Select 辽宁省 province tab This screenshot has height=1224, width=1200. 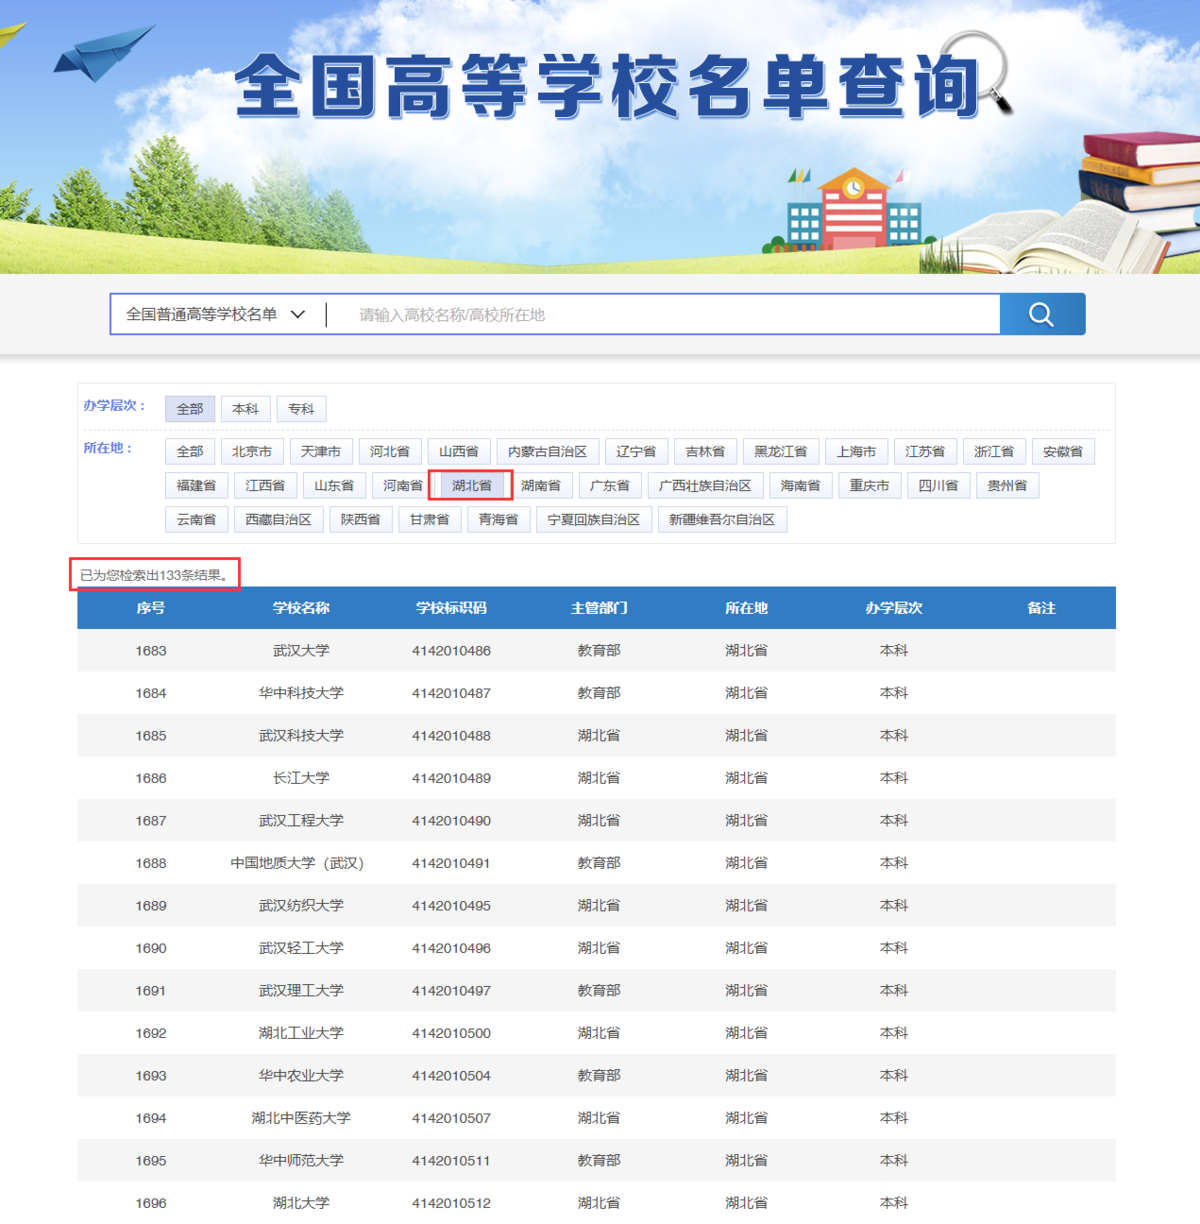click(x=636, y=452)
